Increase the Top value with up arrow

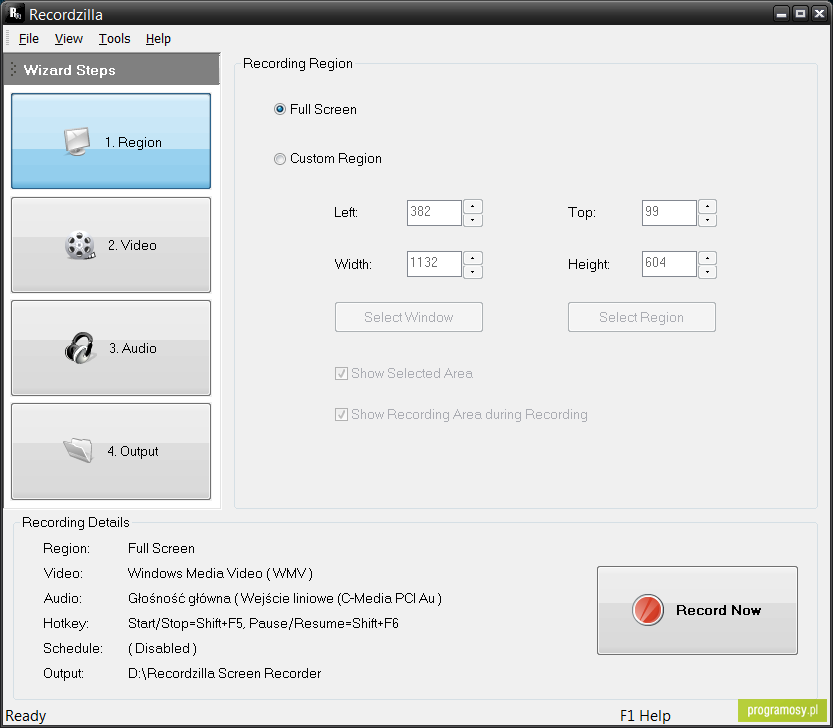707,206
